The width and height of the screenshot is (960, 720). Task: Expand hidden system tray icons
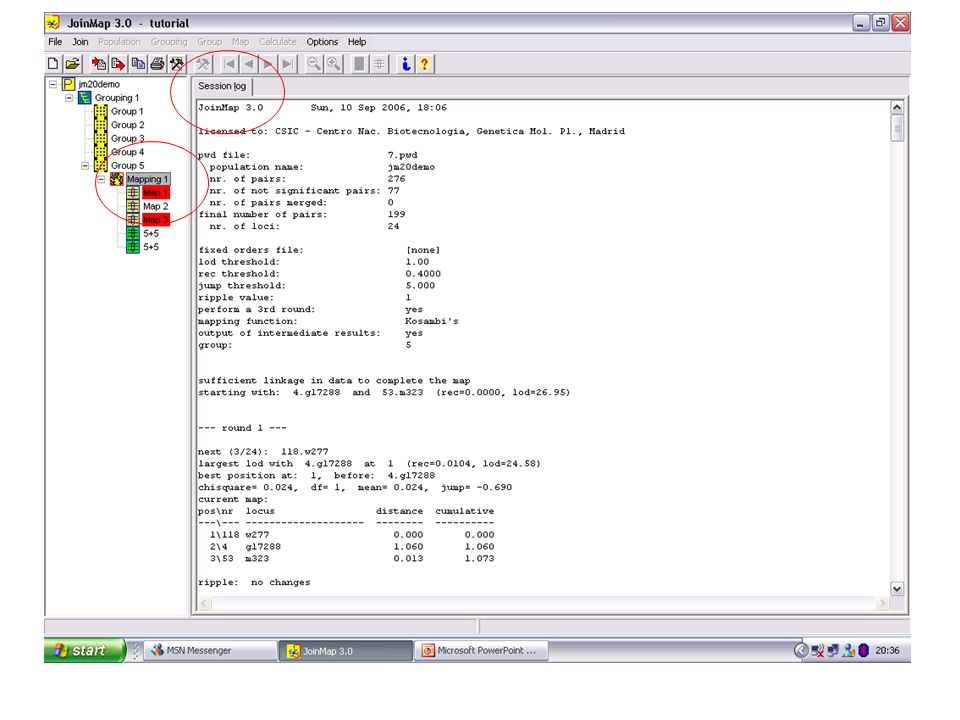(801, 650)
